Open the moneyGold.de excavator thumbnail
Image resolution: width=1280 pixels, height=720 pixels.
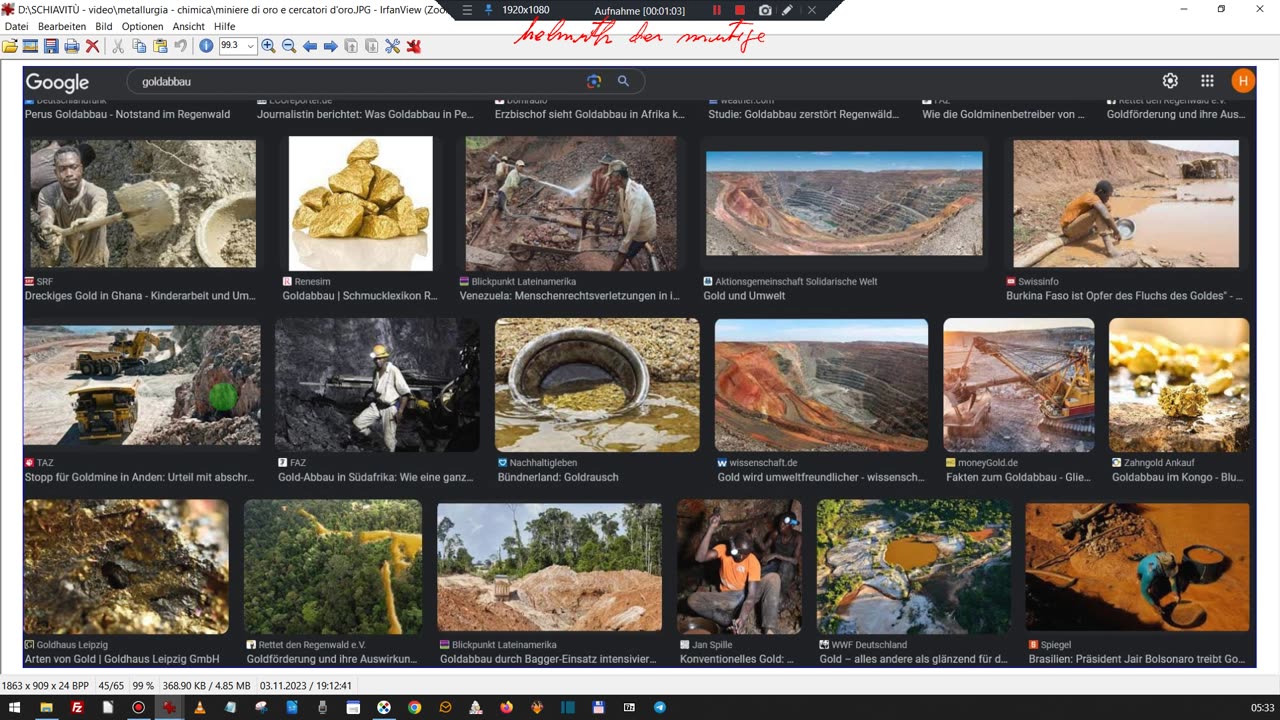coord(1019,385)
